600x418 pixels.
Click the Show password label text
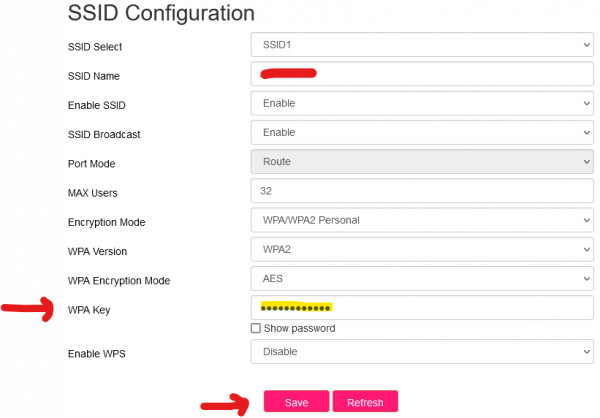[x=299, y=328]
